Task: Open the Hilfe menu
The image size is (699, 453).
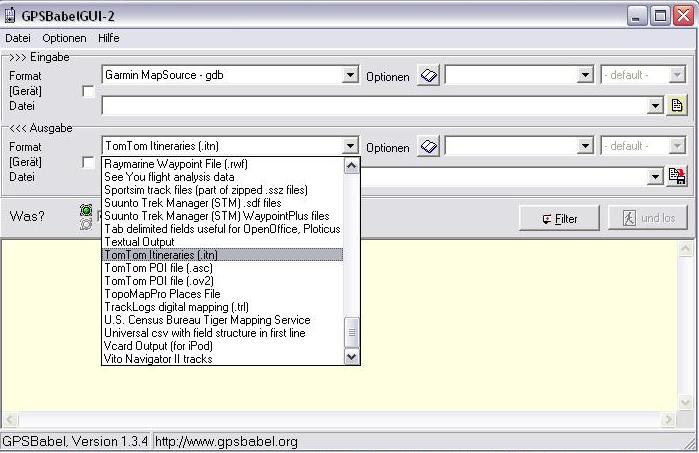Action: click(108, 38)
